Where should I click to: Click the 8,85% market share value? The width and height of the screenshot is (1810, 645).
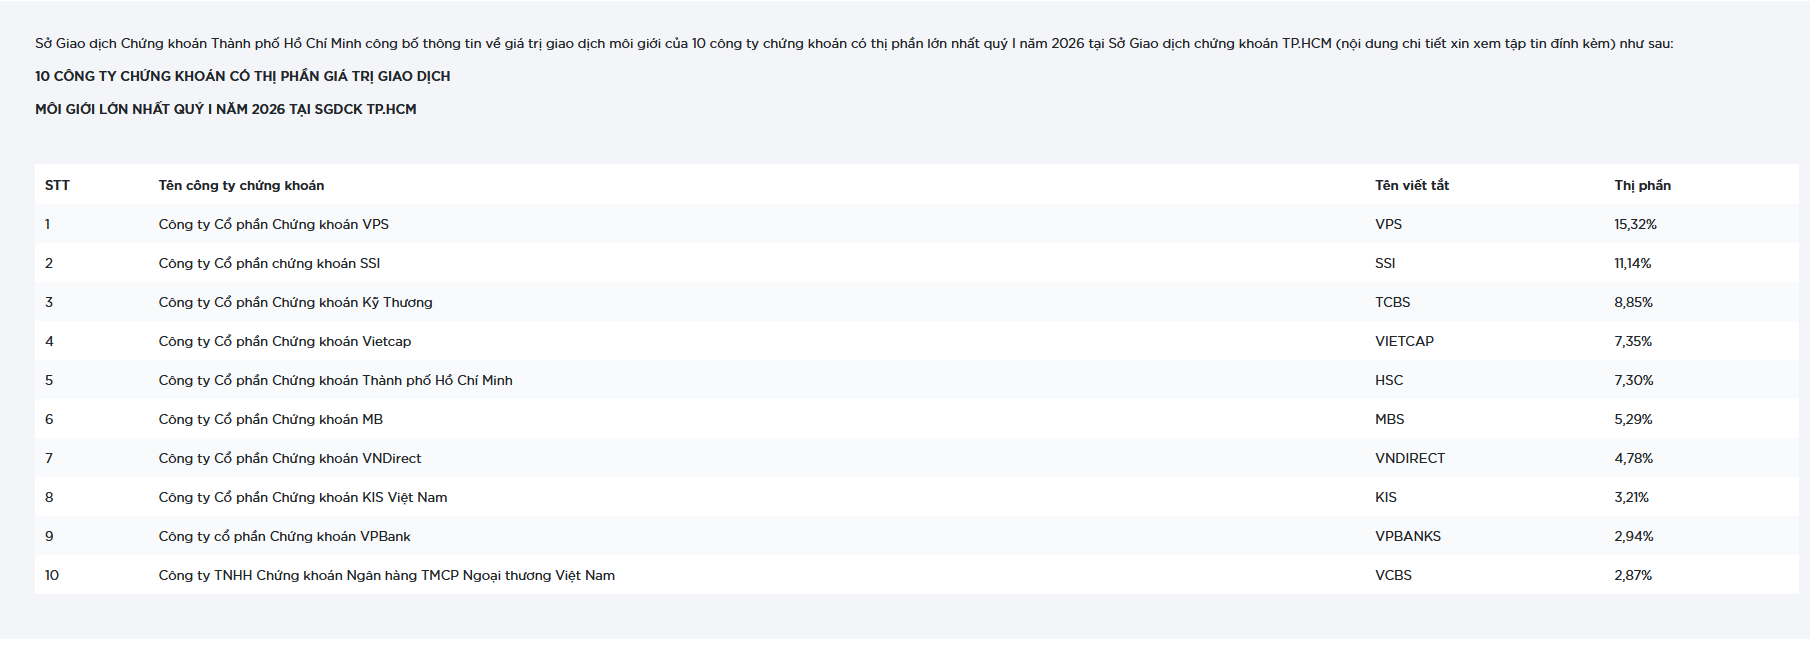point(1633,302)
